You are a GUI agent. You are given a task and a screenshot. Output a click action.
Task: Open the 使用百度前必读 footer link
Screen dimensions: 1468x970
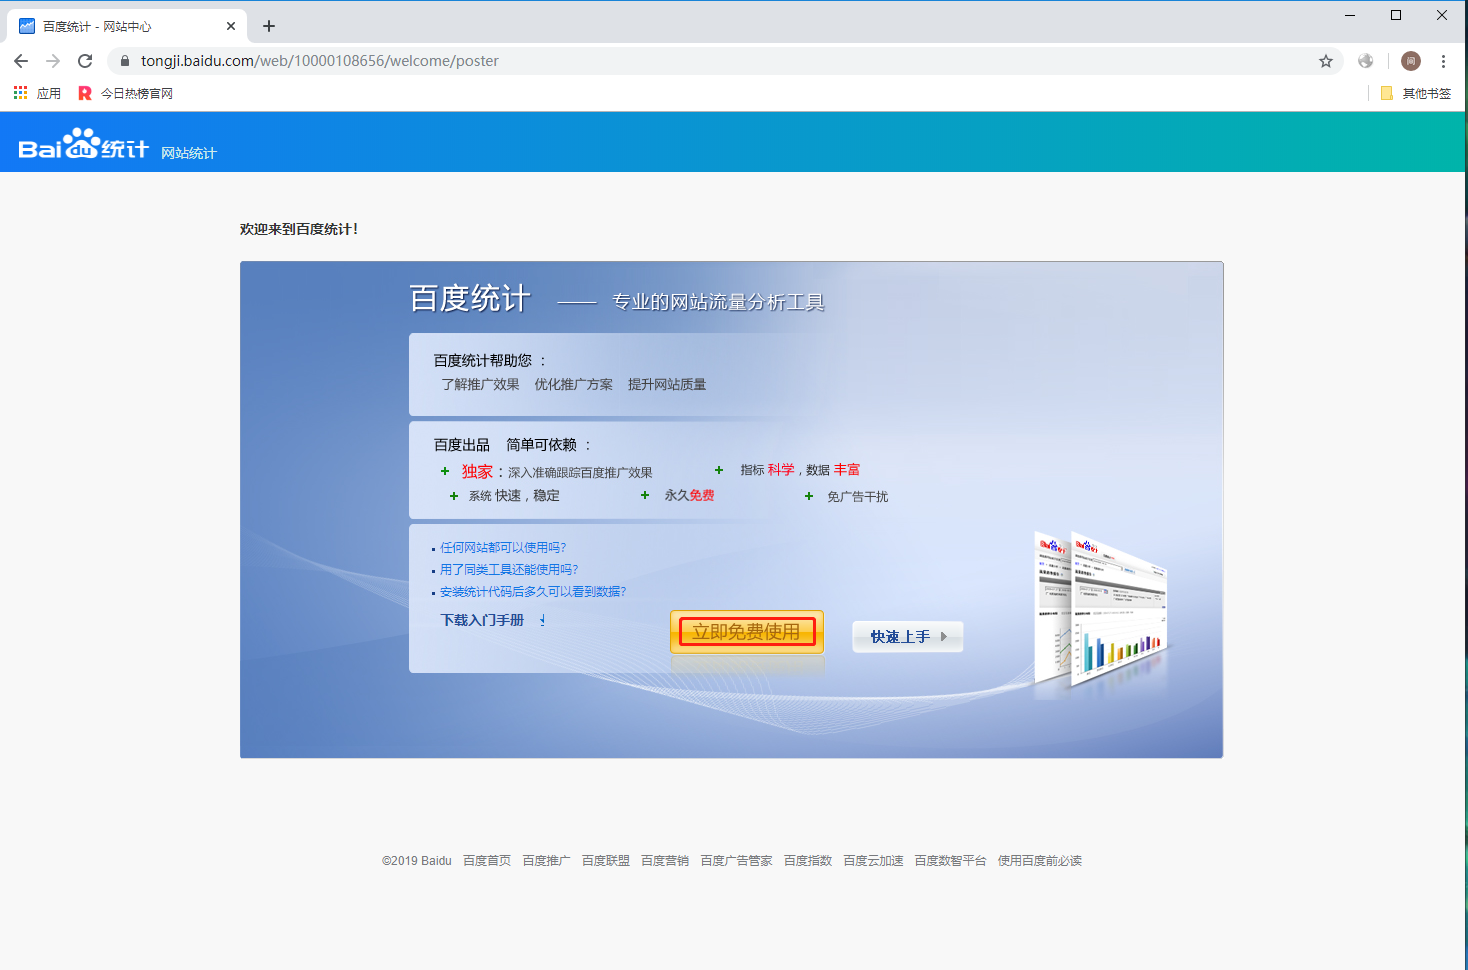[1040, 861]
